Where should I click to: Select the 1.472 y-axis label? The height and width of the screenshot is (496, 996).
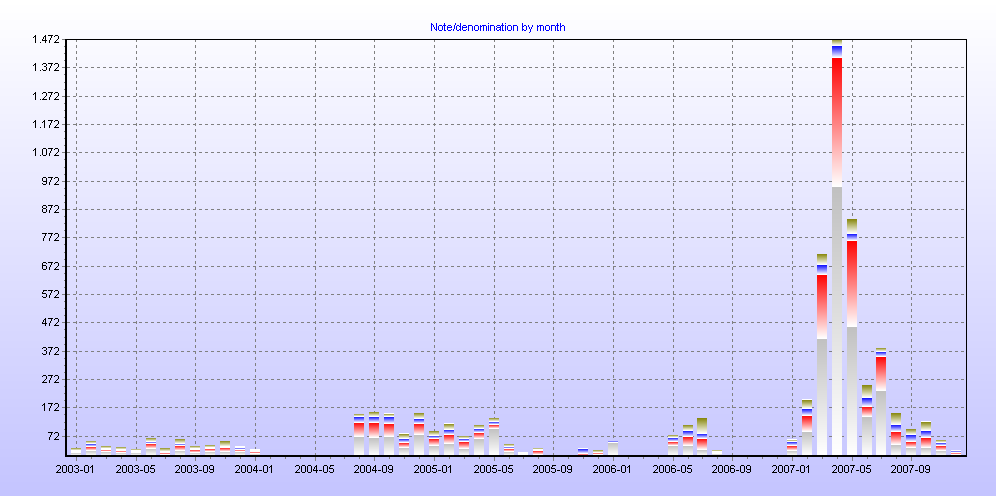[x=45, y=39]
